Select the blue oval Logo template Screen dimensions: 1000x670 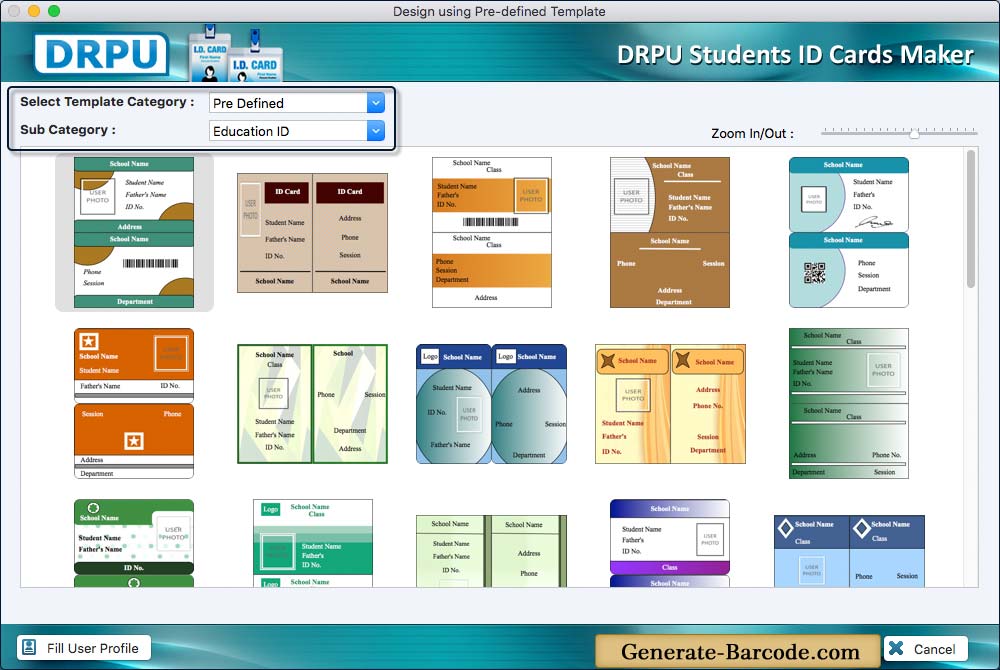tap(492, 404)
